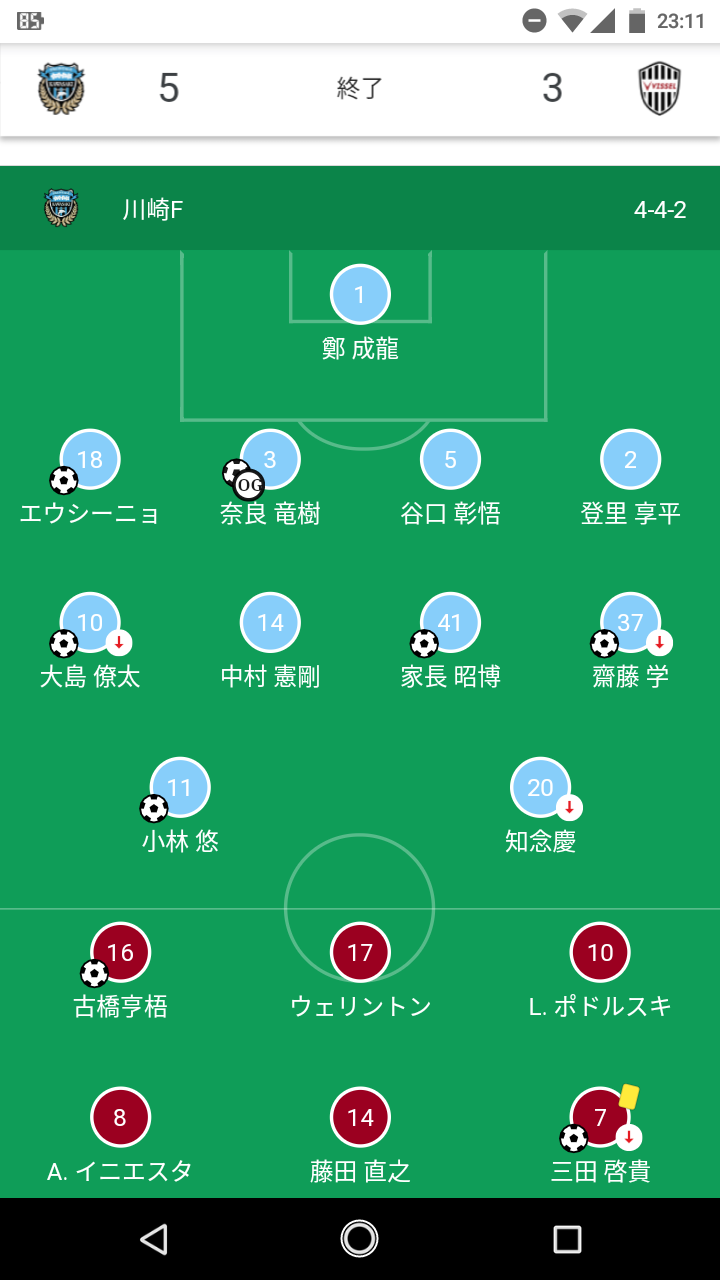This screenshot has width=720, height=1280.
Task: Open the recent apps square button
Action: point(567,1239)
